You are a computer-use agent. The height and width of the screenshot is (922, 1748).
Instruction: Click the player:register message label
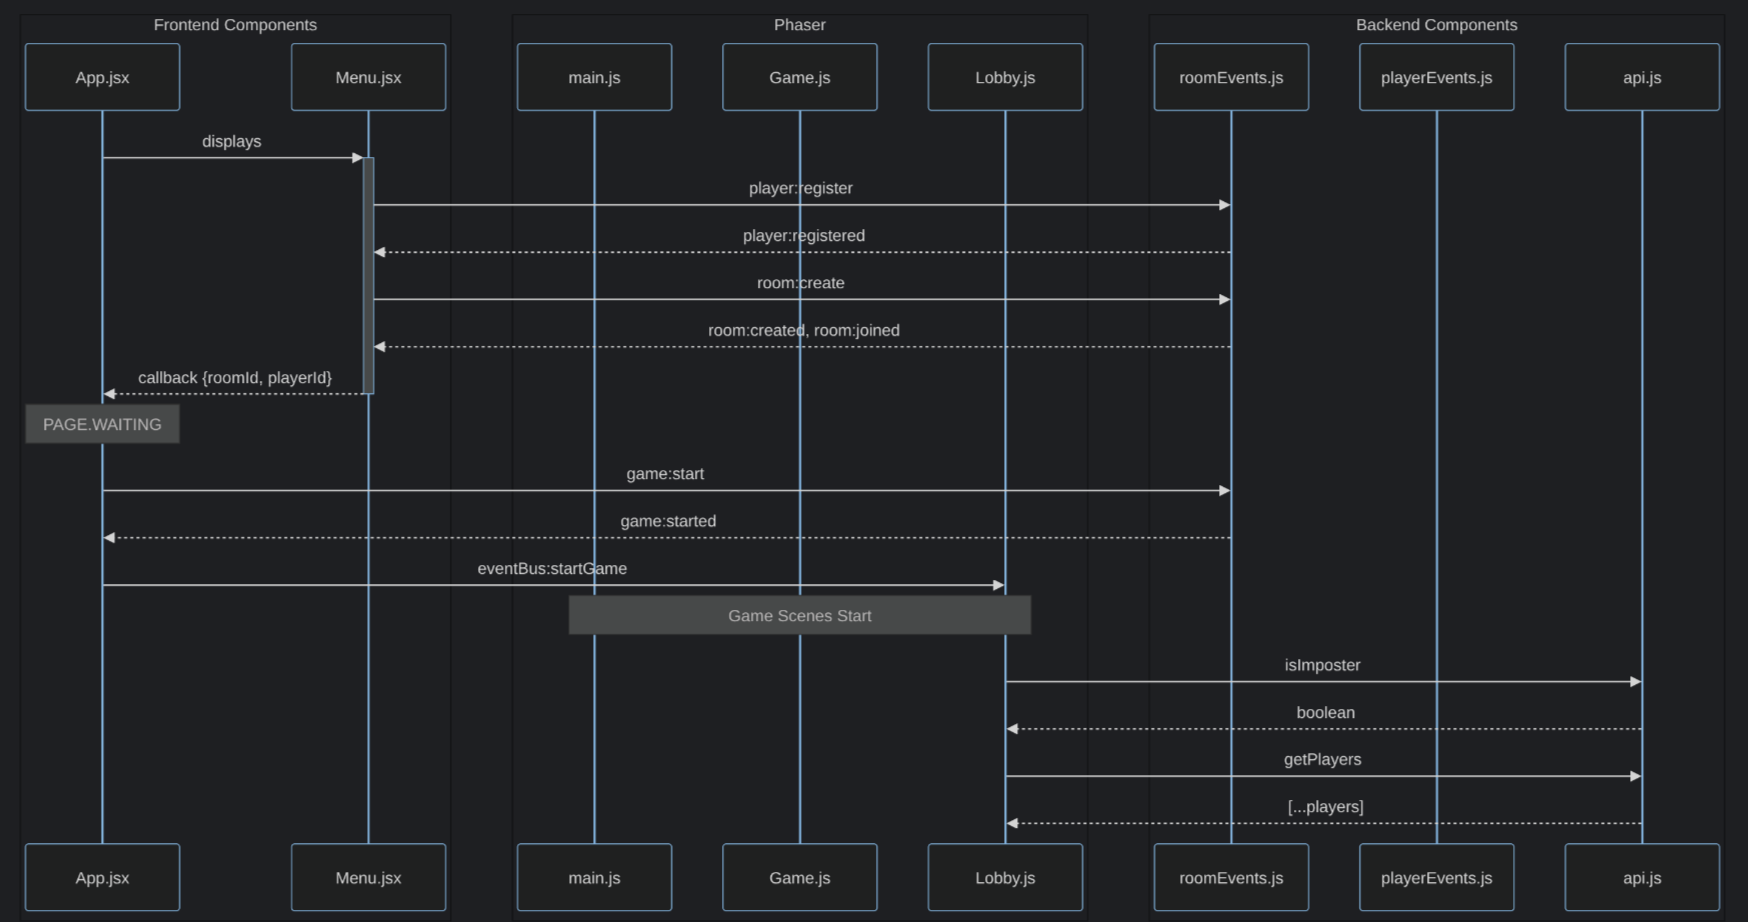click(x=800, y=188)
